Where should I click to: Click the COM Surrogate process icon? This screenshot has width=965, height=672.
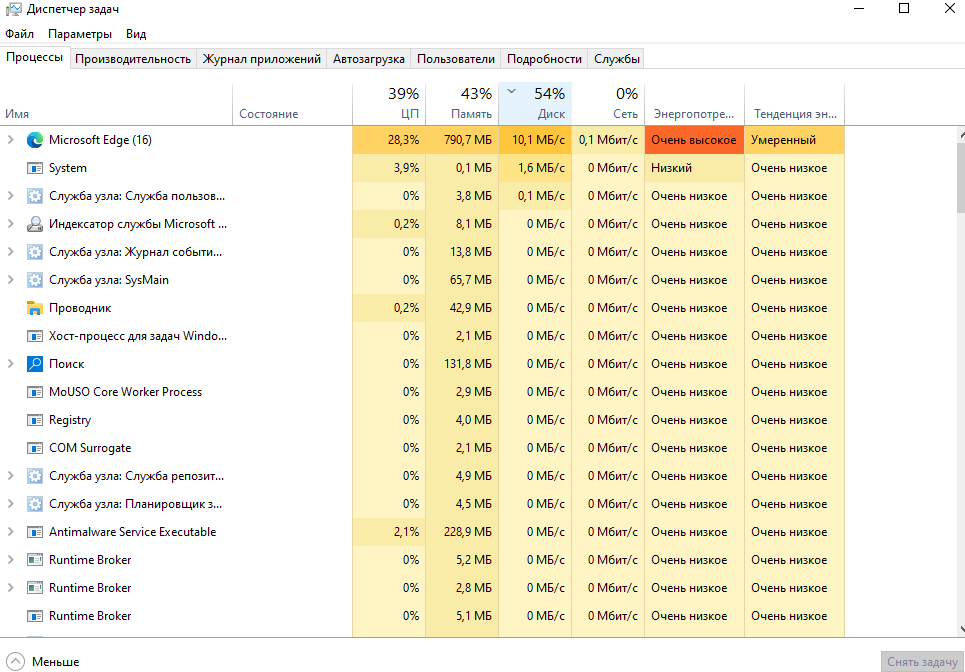coord(35,448)
